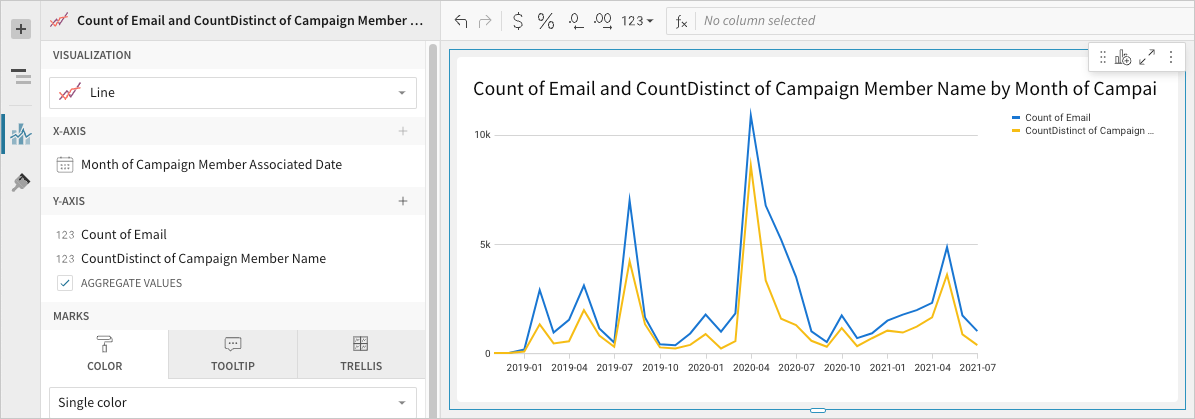
Task: Open the 123 number format dropdown
Action: 637,21
